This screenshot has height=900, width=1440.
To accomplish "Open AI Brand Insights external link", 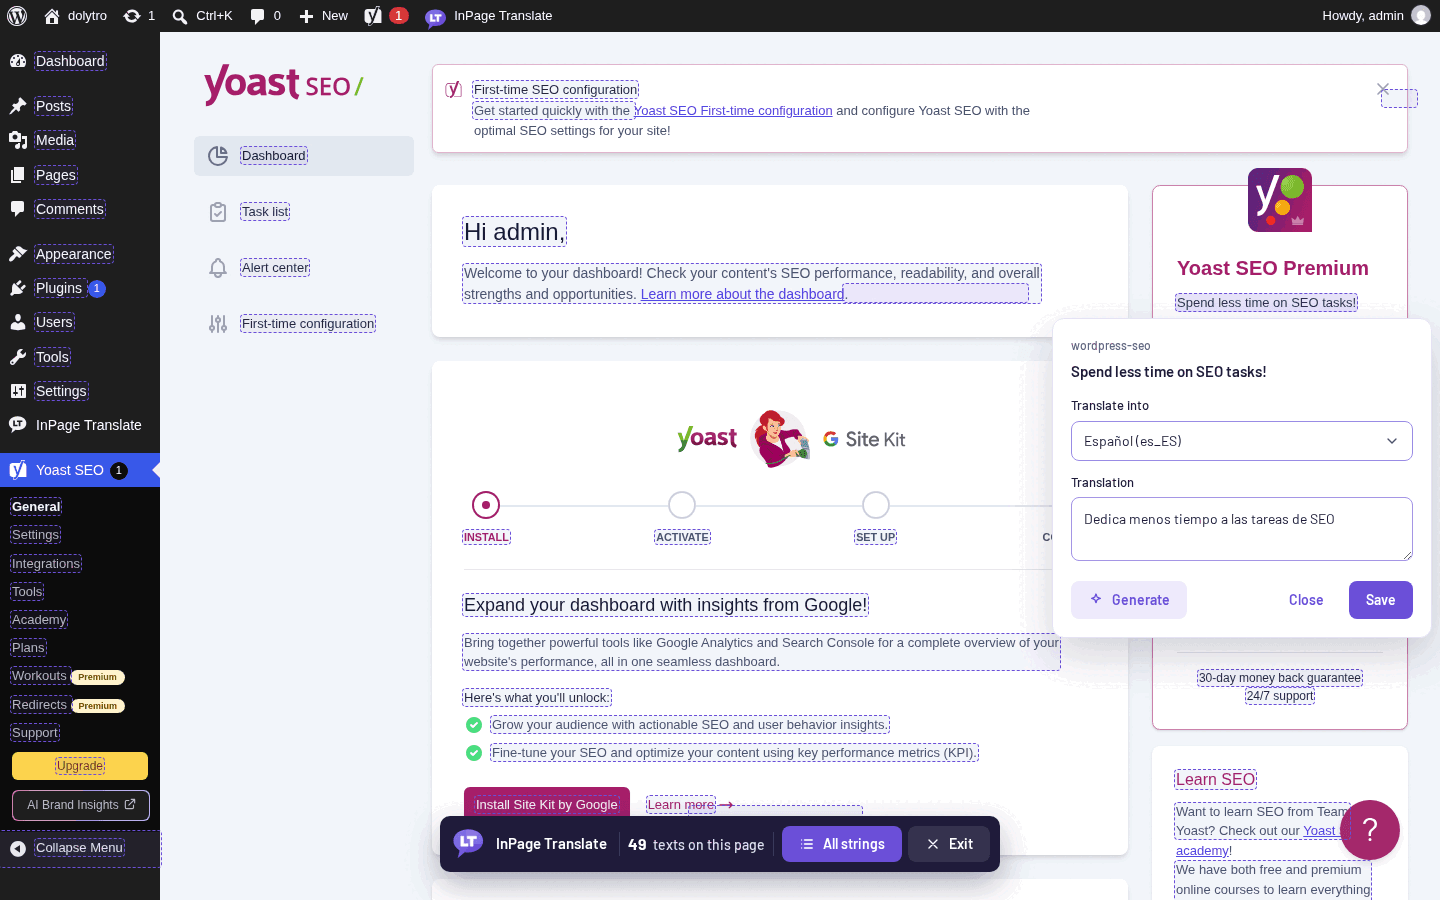I will tap(81, 805).
